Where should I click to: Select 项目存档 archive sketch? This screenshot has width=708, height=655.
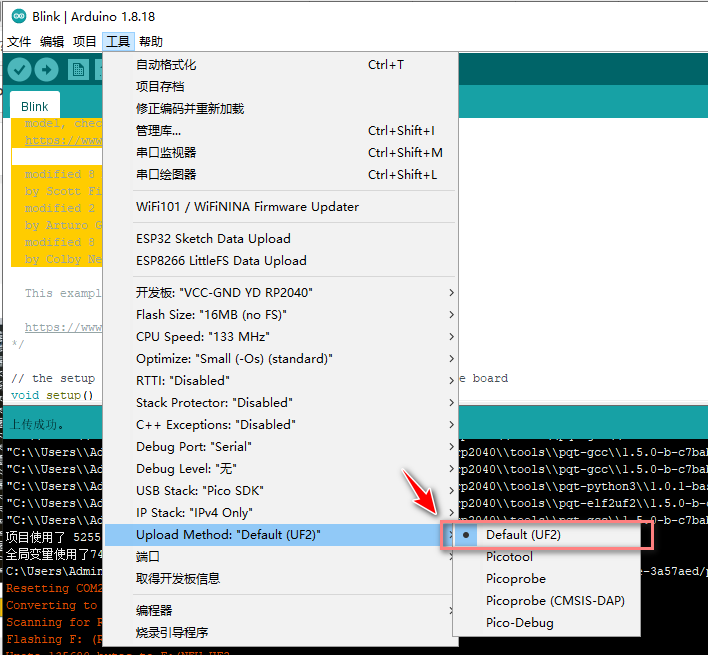[281, 87]
